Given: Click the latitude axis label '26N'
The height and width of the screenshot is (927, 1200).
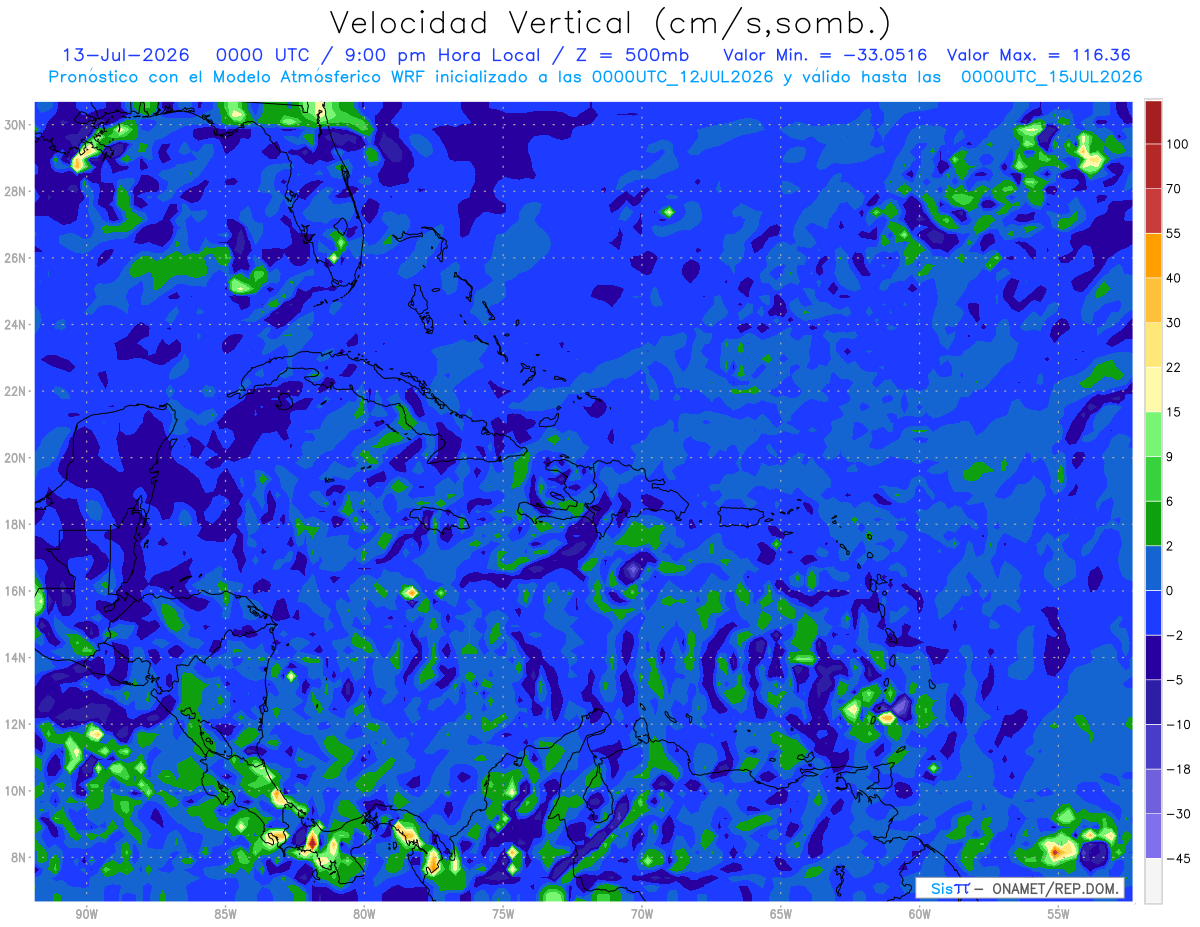Looking at the screenshot, I should pyautogui.click(x=16, y=258).
